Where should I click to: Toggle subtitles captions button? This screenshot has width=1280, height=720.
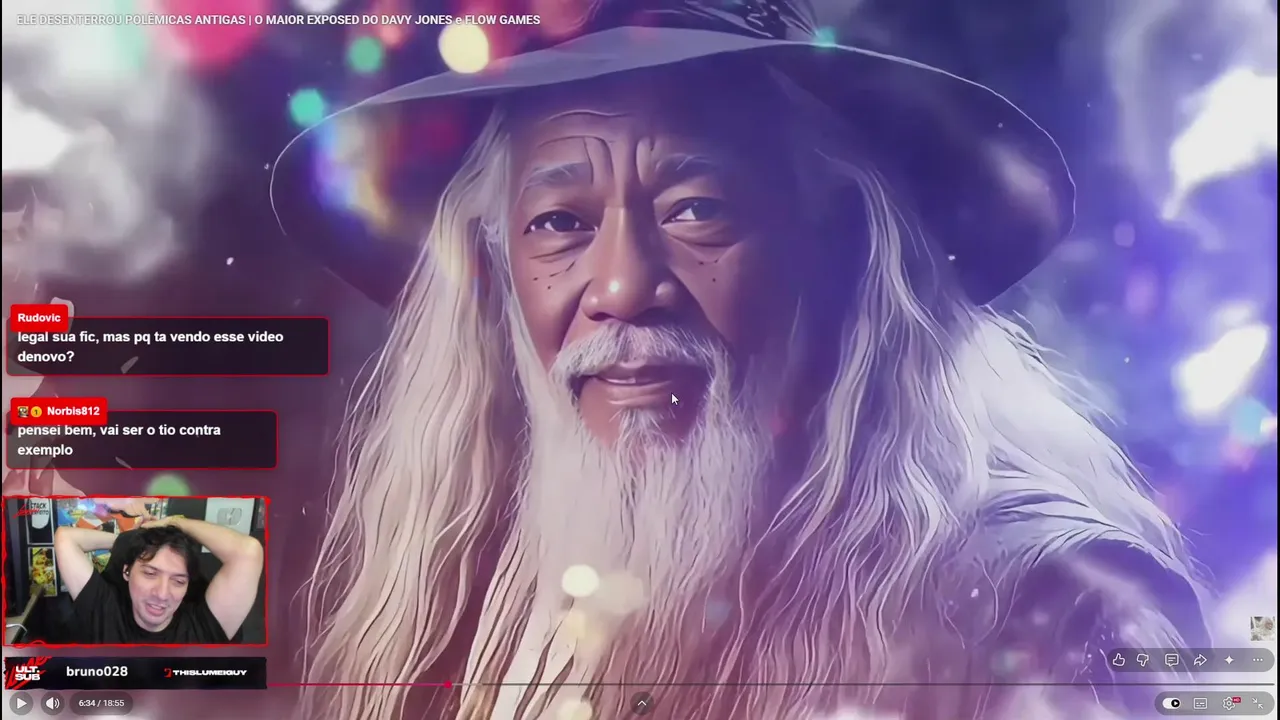1201,703
